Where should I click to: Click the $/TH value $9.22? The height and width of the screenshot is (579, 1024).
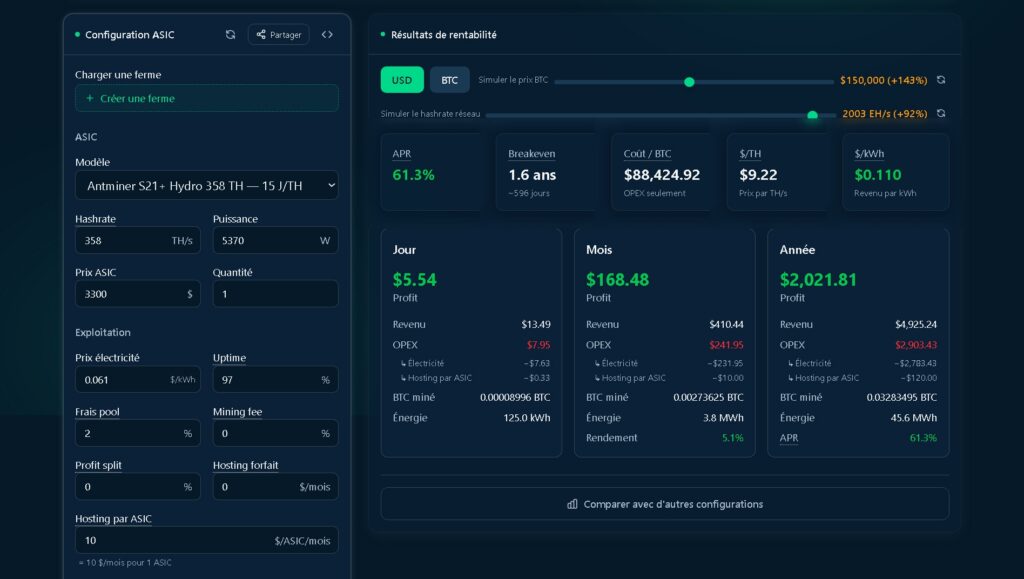tap(758, 175)
